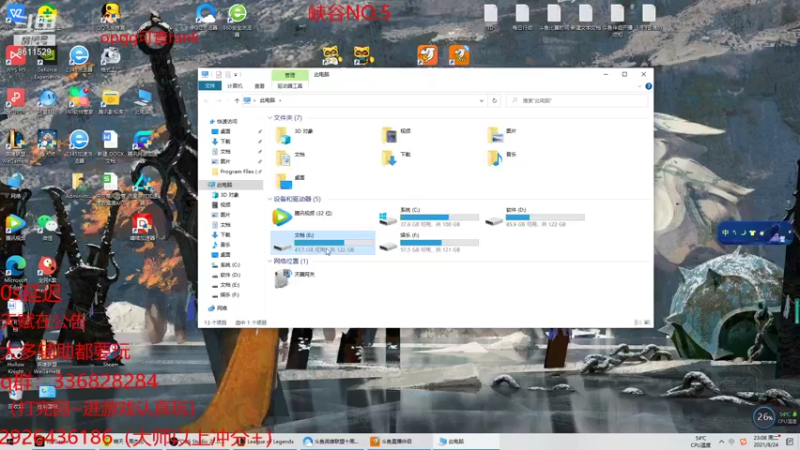Image resolution: width=800 pixels, height=450 pixels.
Task: Open the notification center icon
Action: tap(790, 442)
